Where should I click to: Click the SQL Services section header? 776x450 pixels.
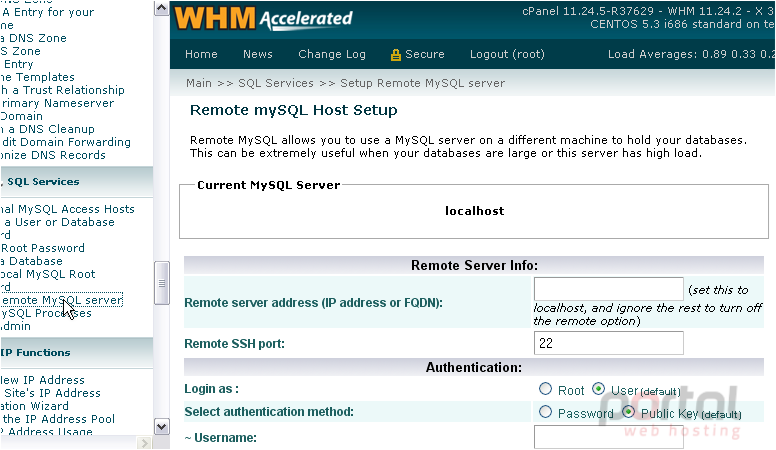(x=76, y=182)
